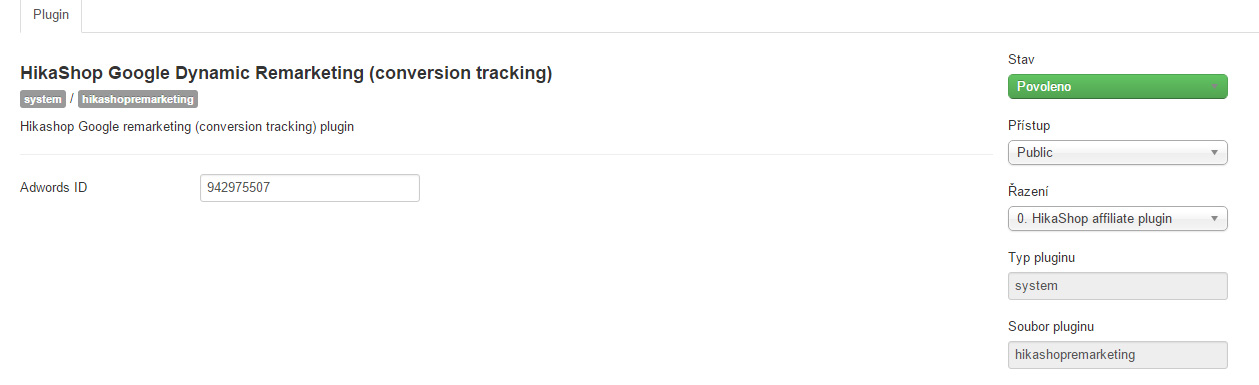This screenshot has width=1259, height=385.
Task: Click the arrow on the green Povoleno selector
Action: point(1214,87)
